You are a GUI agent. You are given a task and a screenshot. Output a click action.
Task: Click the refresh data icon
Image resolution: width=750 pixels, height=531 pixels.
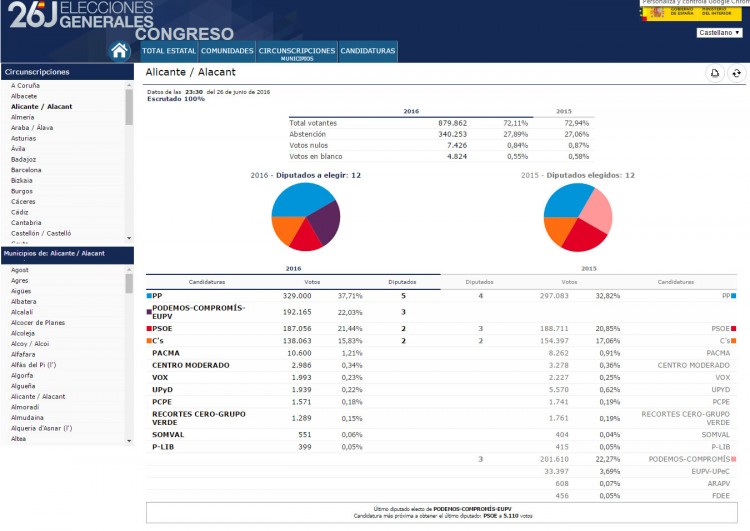point(737,73)
